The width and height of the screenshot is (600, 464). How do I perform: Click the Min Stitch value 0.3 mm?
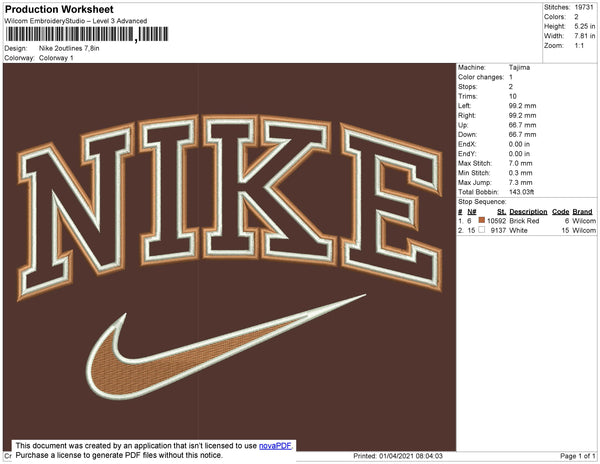pos(520,173)
